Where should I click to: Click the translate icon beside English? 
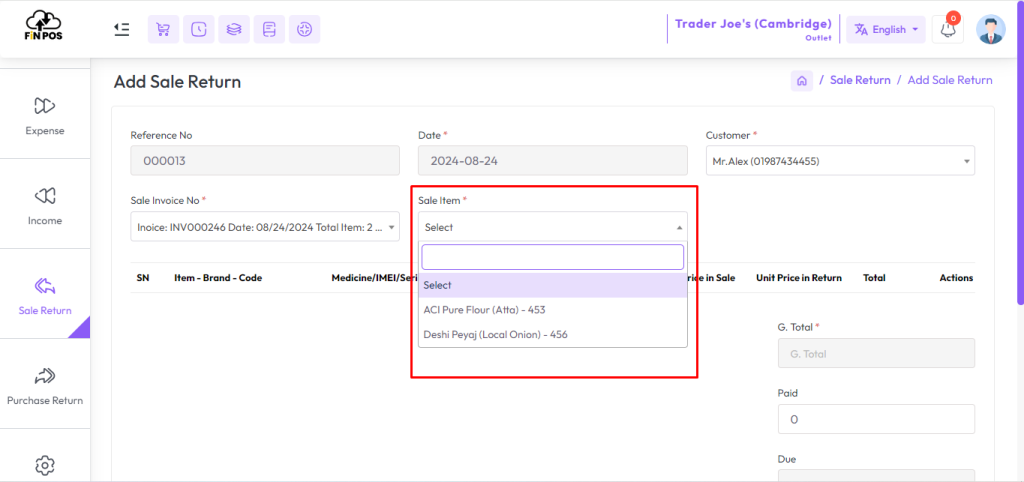click(x=861, y=29)
